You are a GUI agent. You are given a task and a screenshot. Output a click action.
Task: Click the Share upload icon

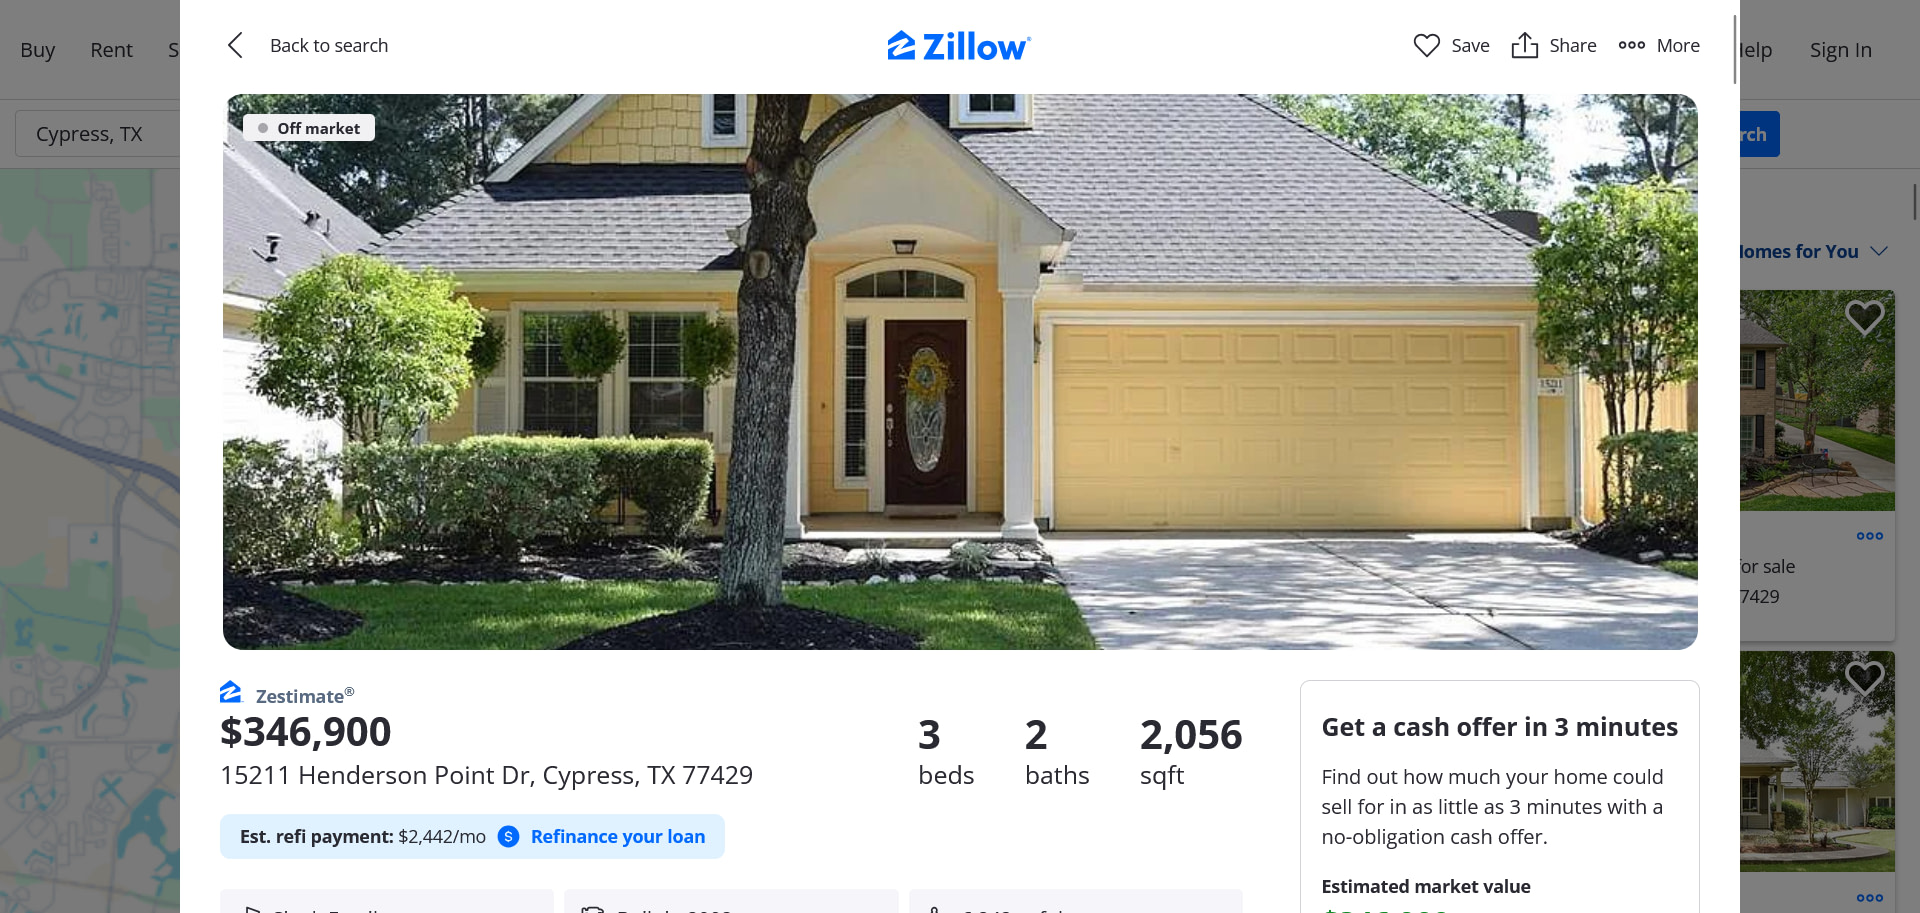pyautogui.click(x=1524, y=45)
